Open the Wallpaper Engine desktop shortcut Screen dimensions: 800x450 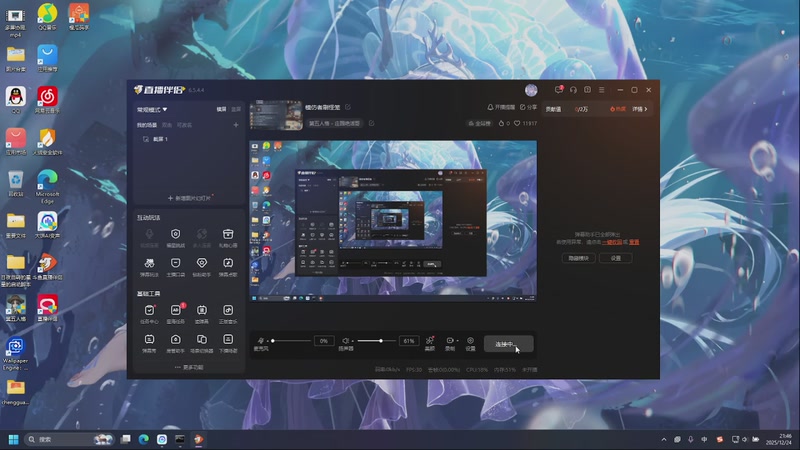coord(15,354)
